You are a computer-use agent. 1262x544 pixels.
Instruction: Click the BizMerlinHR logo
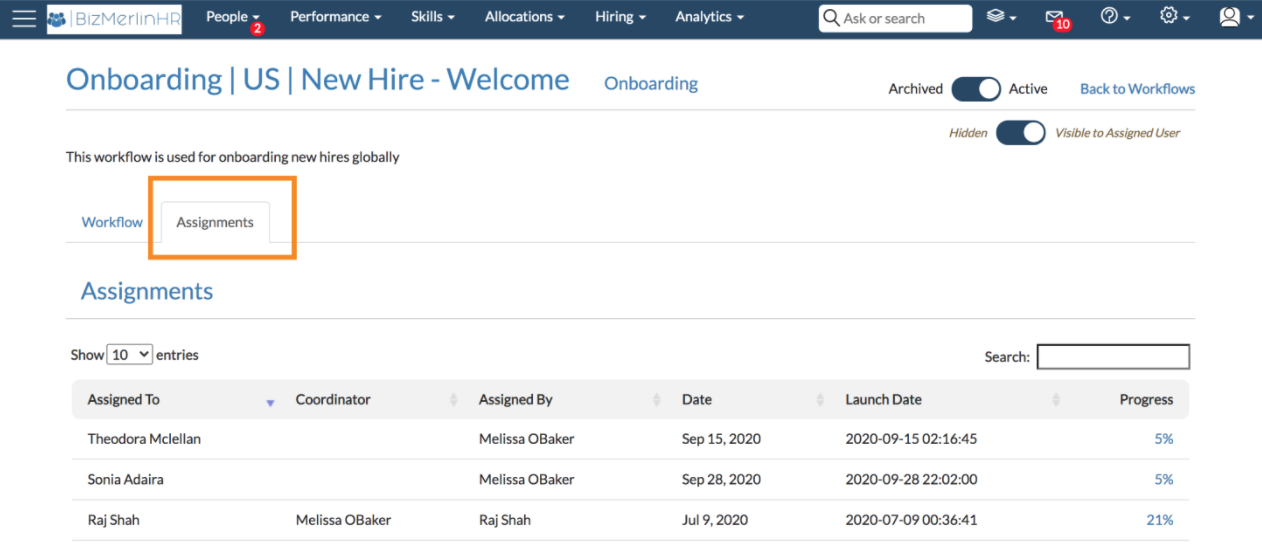(x=114, y=18)
